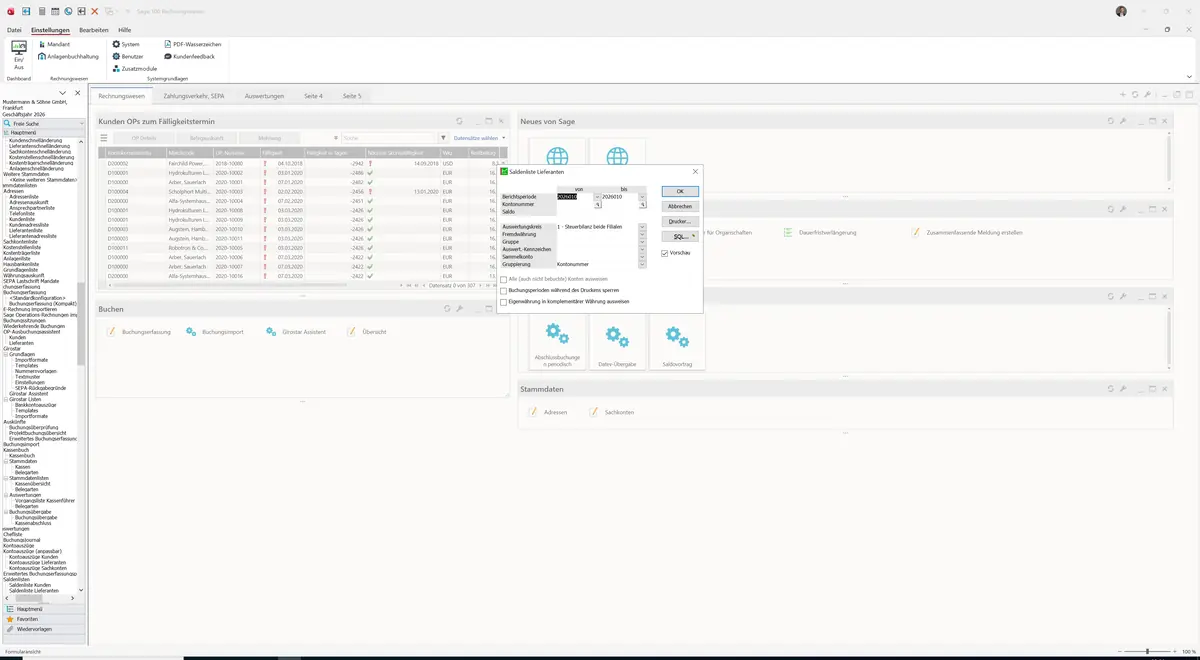This screenshot has height=660, width=1200.
Task: Open the PDF-Wasserzeichen option
Action: pyautogui.click(x=192, y=44)
